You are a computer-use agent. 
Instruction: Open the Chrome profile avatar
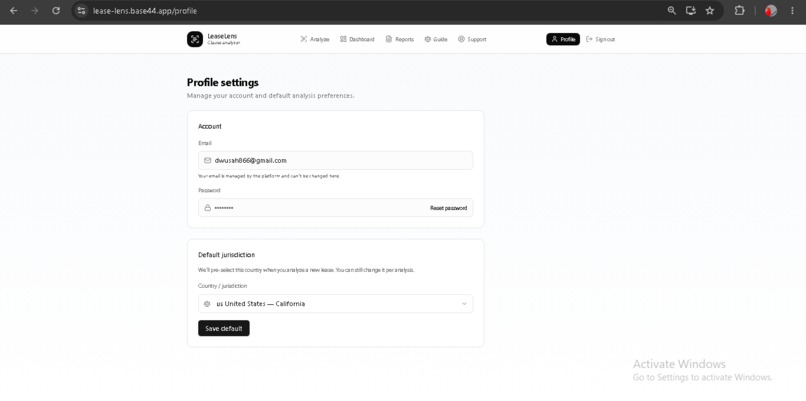771,11
